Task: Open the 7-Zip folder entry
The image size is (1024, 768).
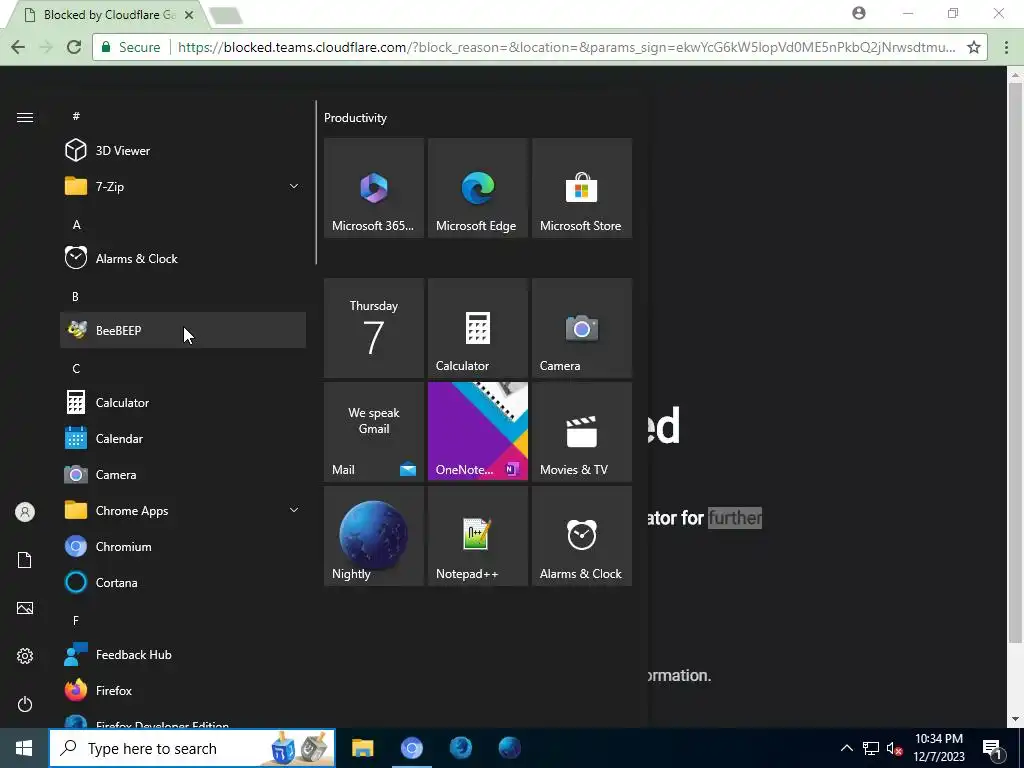Action: click(x=183, y=186)
